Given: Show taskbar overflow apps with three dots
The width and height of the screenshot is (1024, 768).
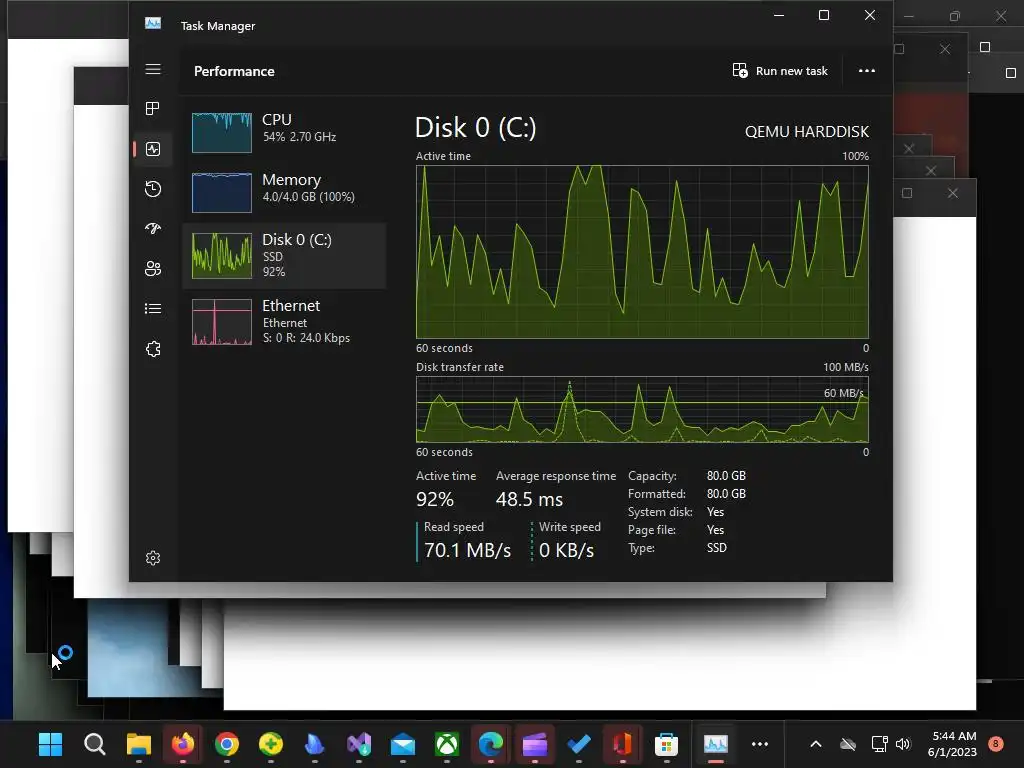Looking at the screenshot, I should coord(760,744).
